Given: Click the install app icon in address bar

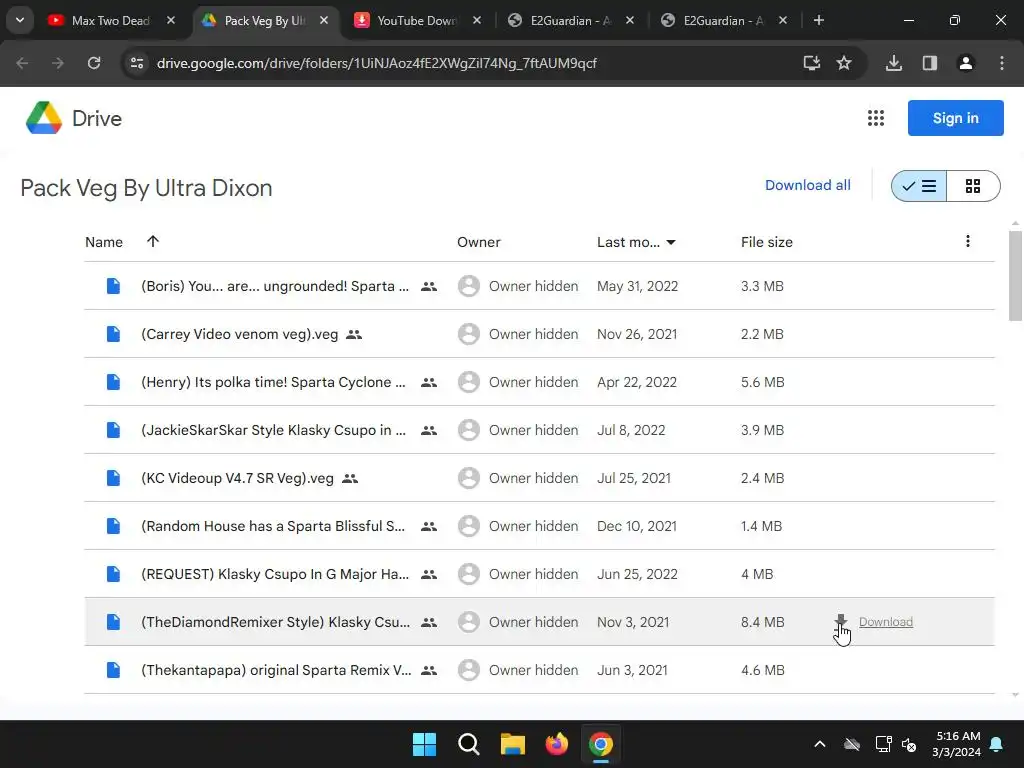Looking at the screenshot, I should [811, 63].
